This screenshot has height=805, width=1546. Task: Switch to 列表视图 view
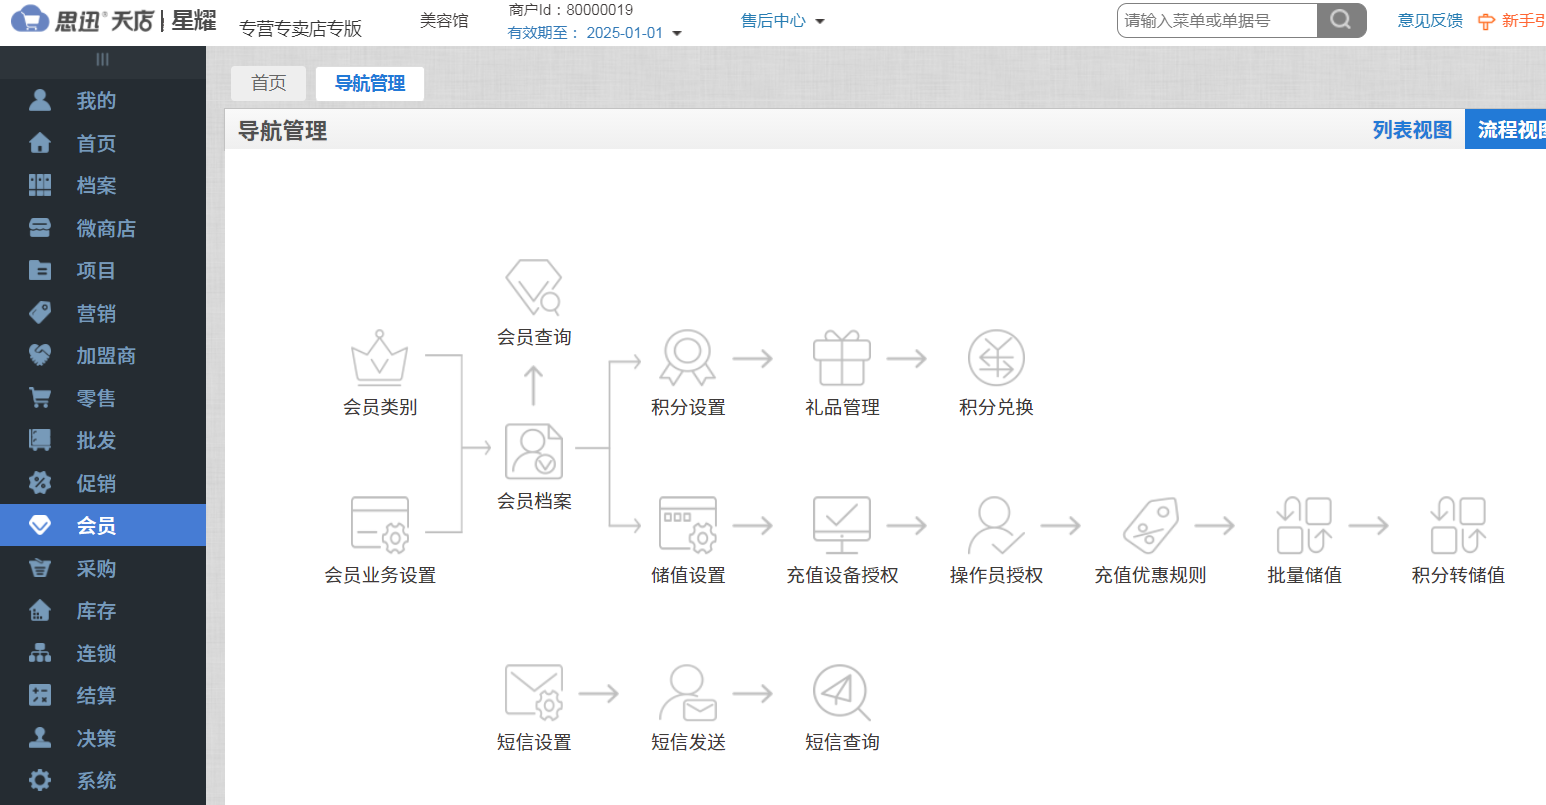pos(1411,129)
